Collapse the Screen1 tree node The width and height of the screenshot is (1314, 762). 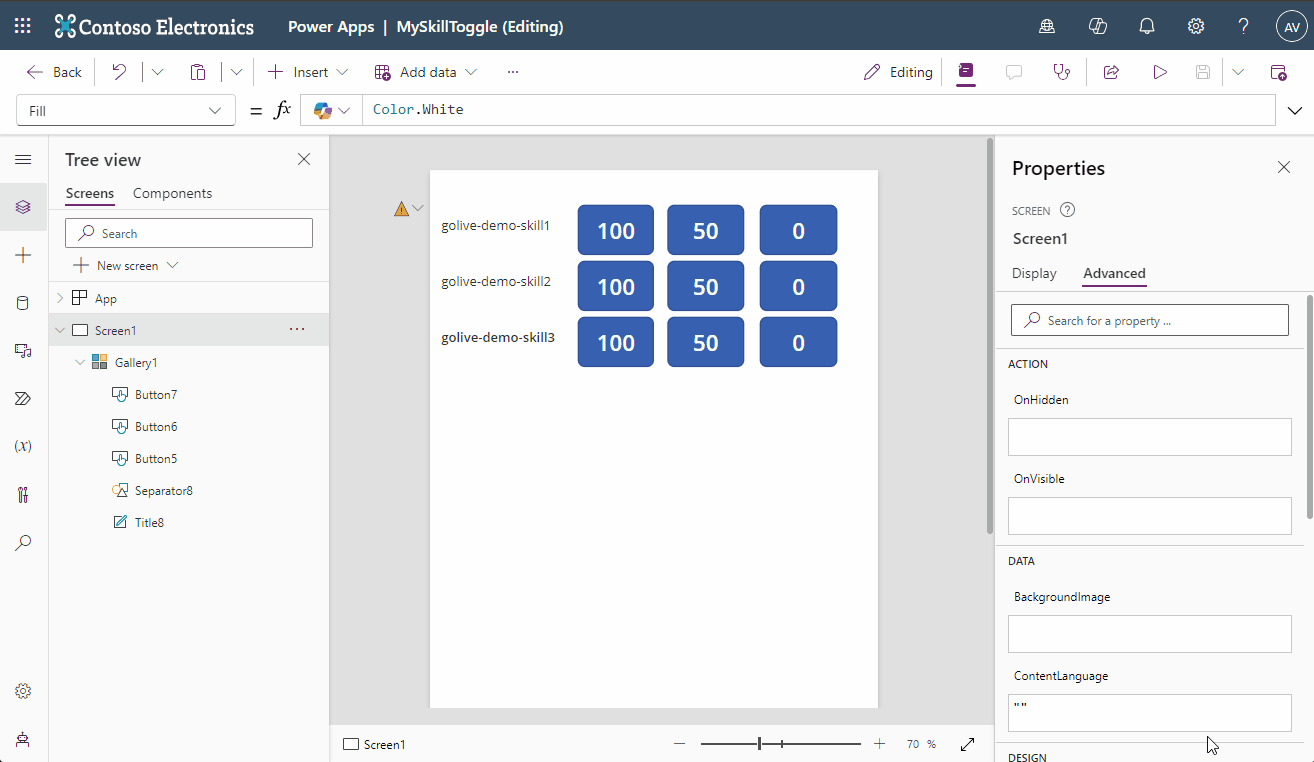point(60,330)
